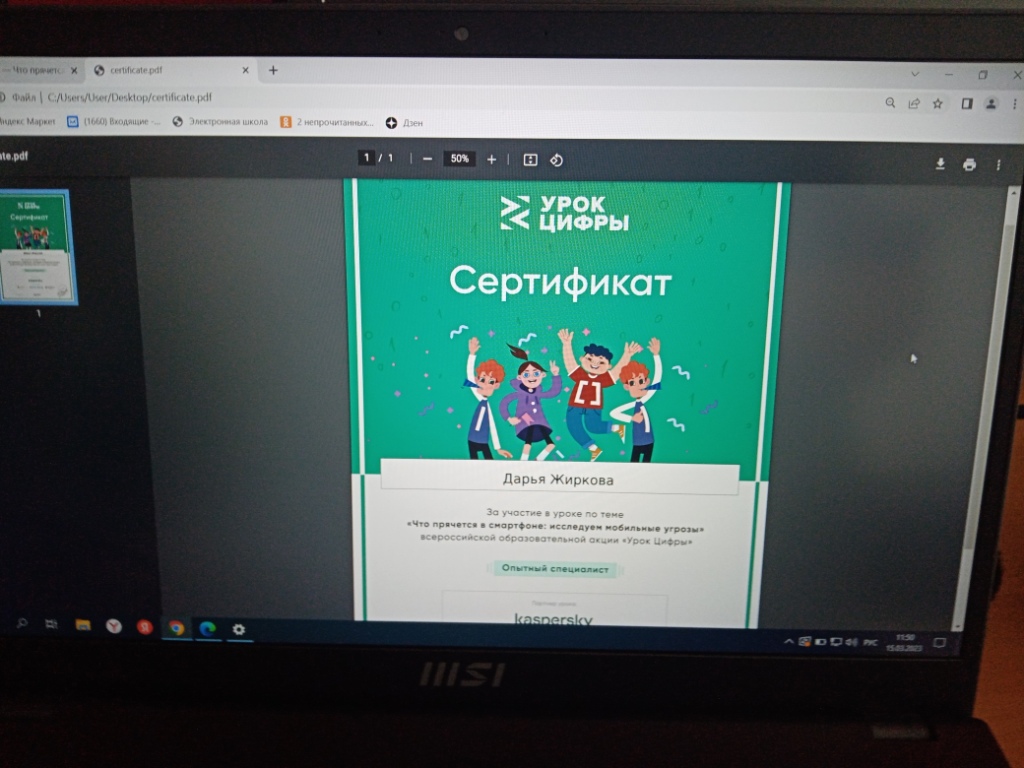1024x768 pixels.
Task: Open Chrome three-dot menu
Action: [x=1014, y=103]
